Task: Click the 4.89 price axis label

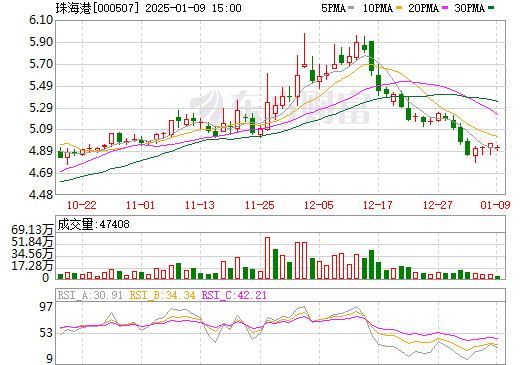Action: 41,151
